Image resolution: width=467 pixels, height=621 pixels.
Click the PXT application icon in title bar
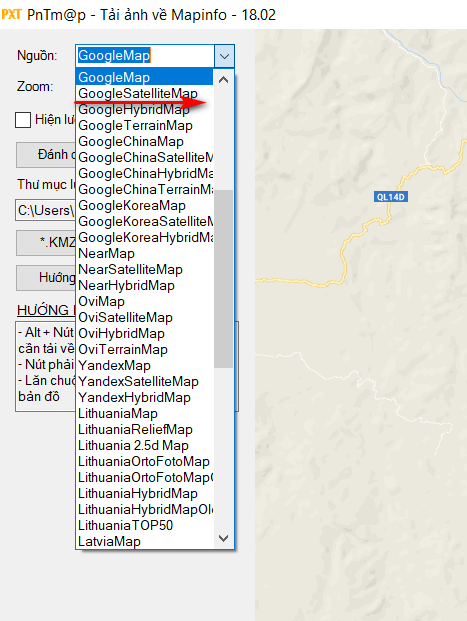(11, 15)
